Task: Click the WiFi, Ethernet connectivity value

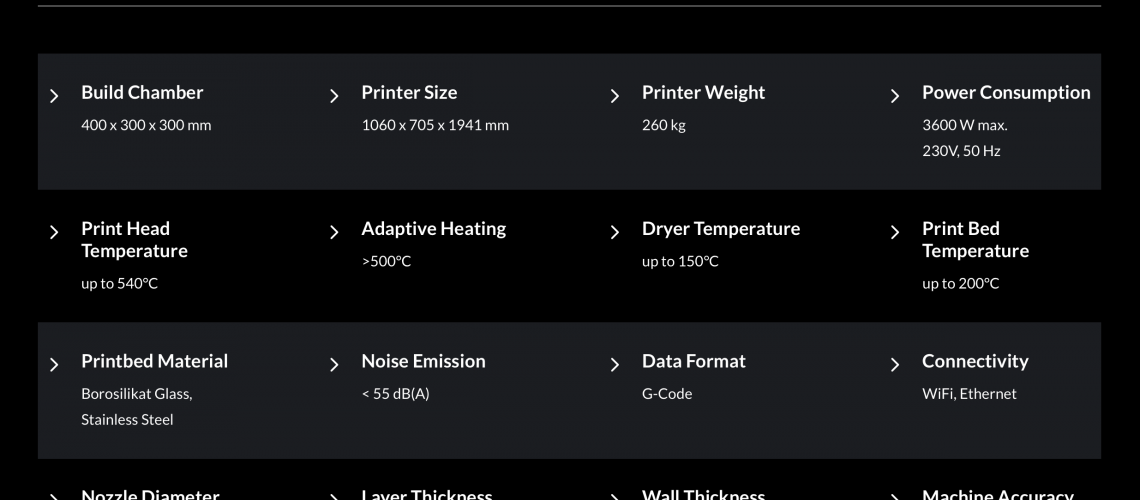Action: [x=969, y=394]
